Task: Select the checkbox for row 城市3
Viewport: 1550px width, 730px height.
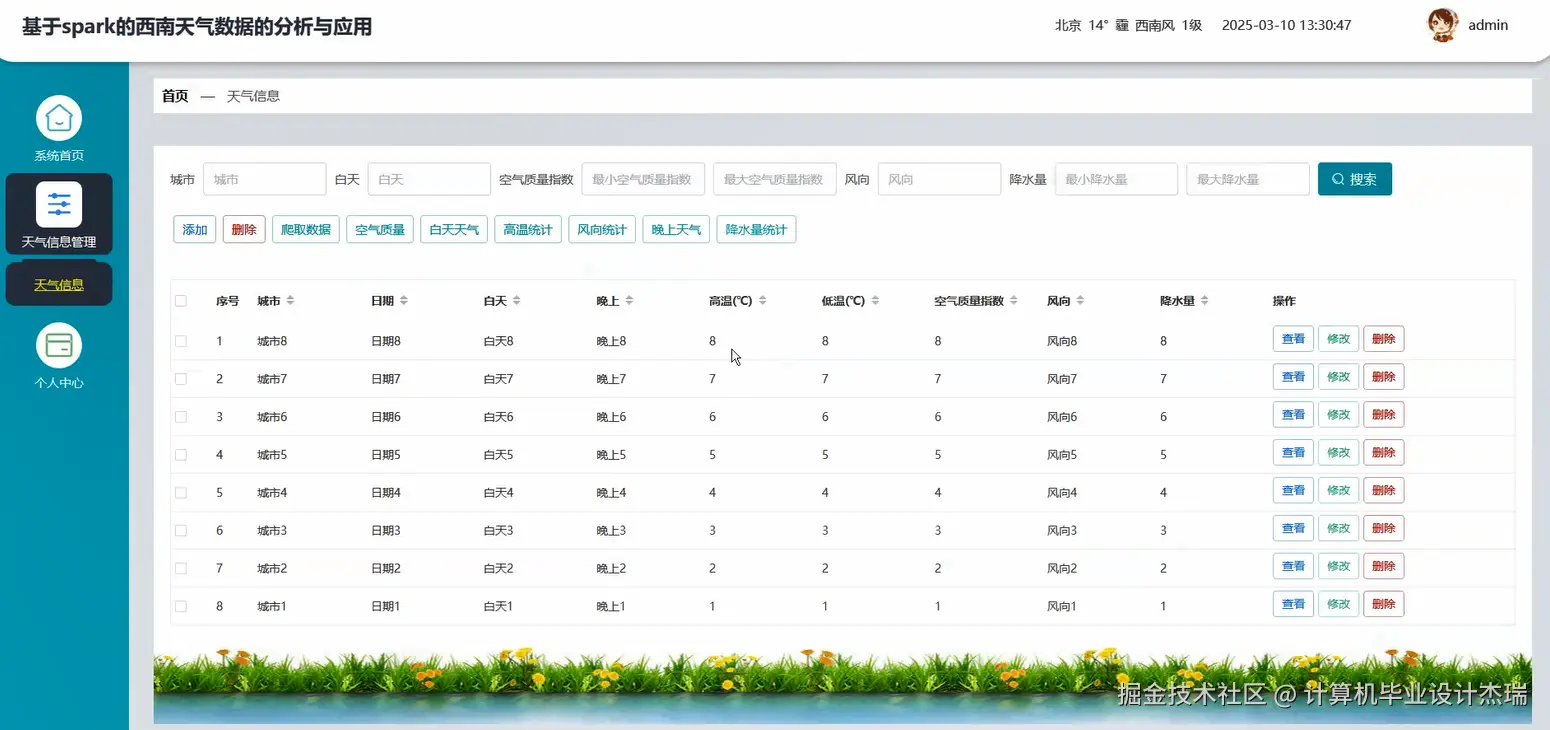Action: click(x=181, y=530)
